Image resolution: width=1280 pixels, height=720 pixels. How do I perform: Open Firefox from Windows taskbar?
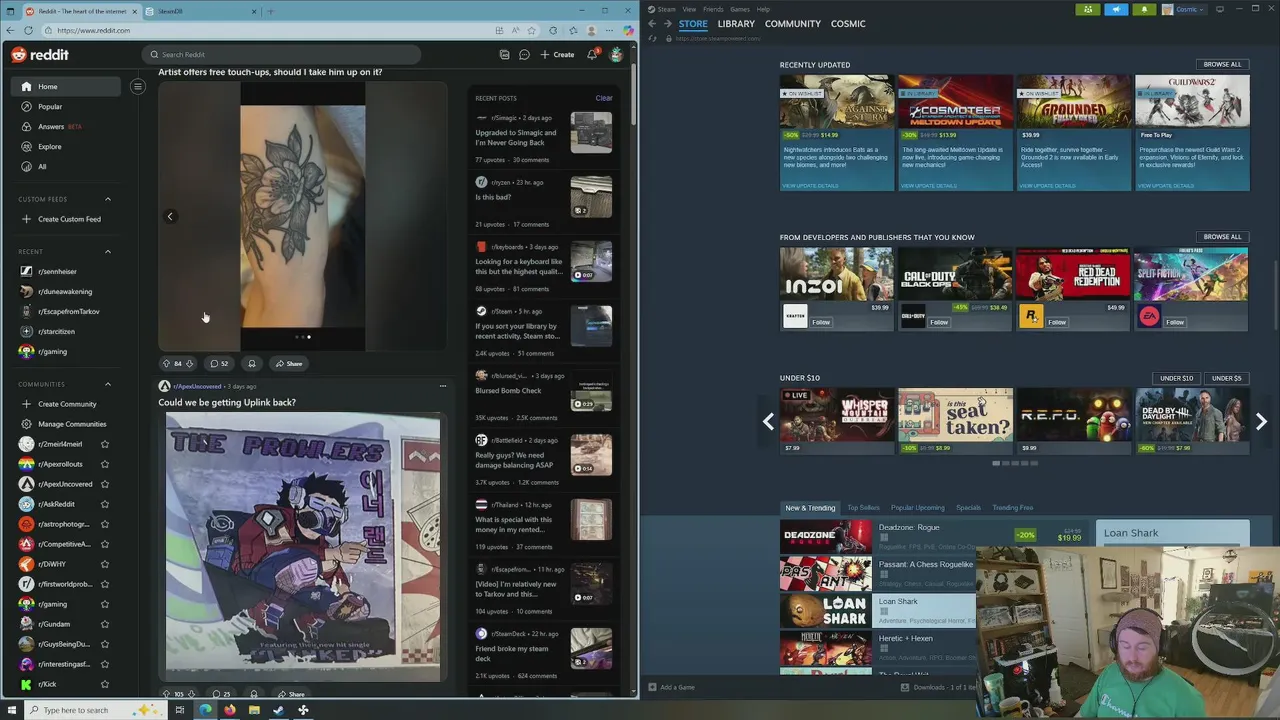click(229, 710)
